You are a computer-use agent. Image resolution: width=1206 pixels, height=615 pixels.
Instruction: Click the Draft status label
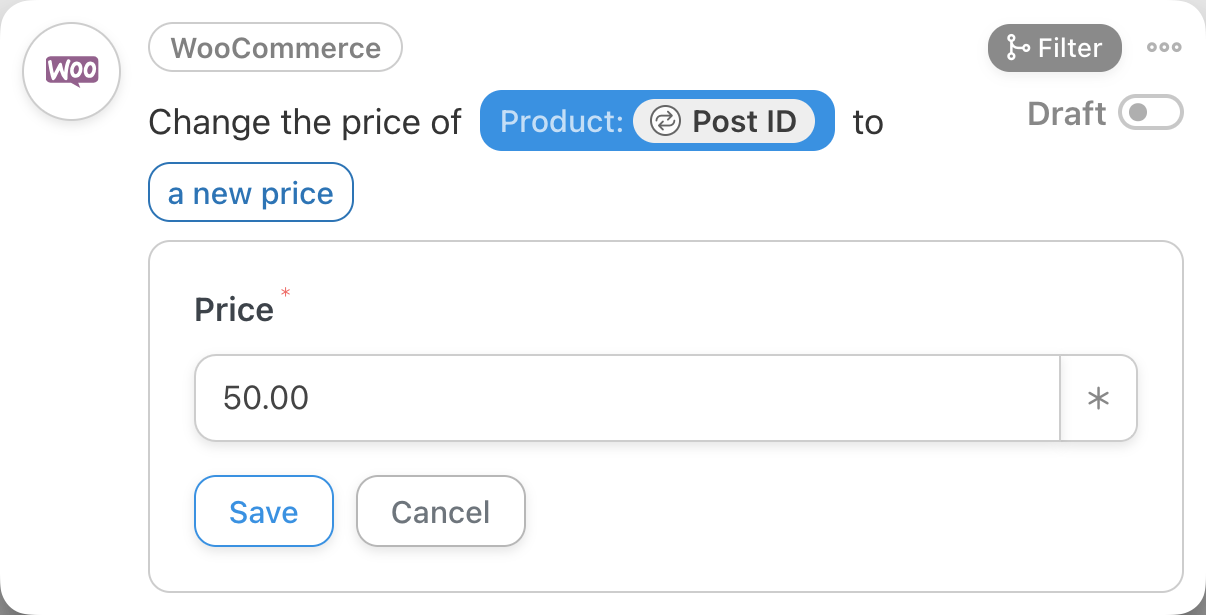pyautogui.click(x=1066, y=114)
